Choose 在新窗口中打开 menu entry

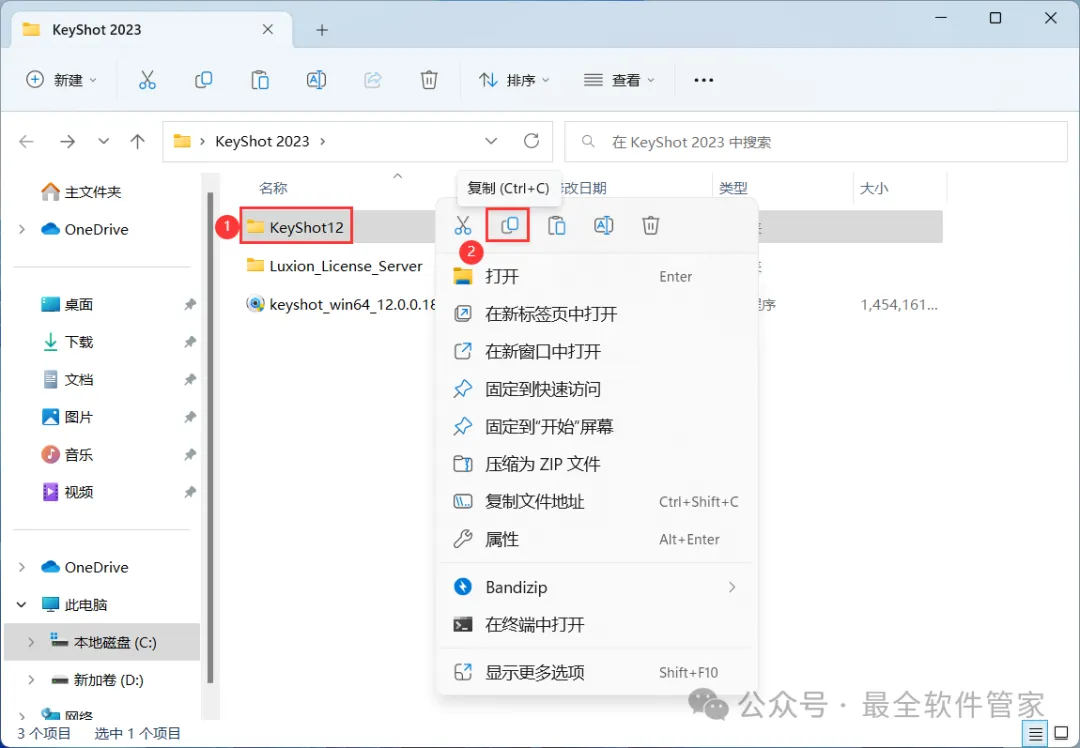click(596, 351)
